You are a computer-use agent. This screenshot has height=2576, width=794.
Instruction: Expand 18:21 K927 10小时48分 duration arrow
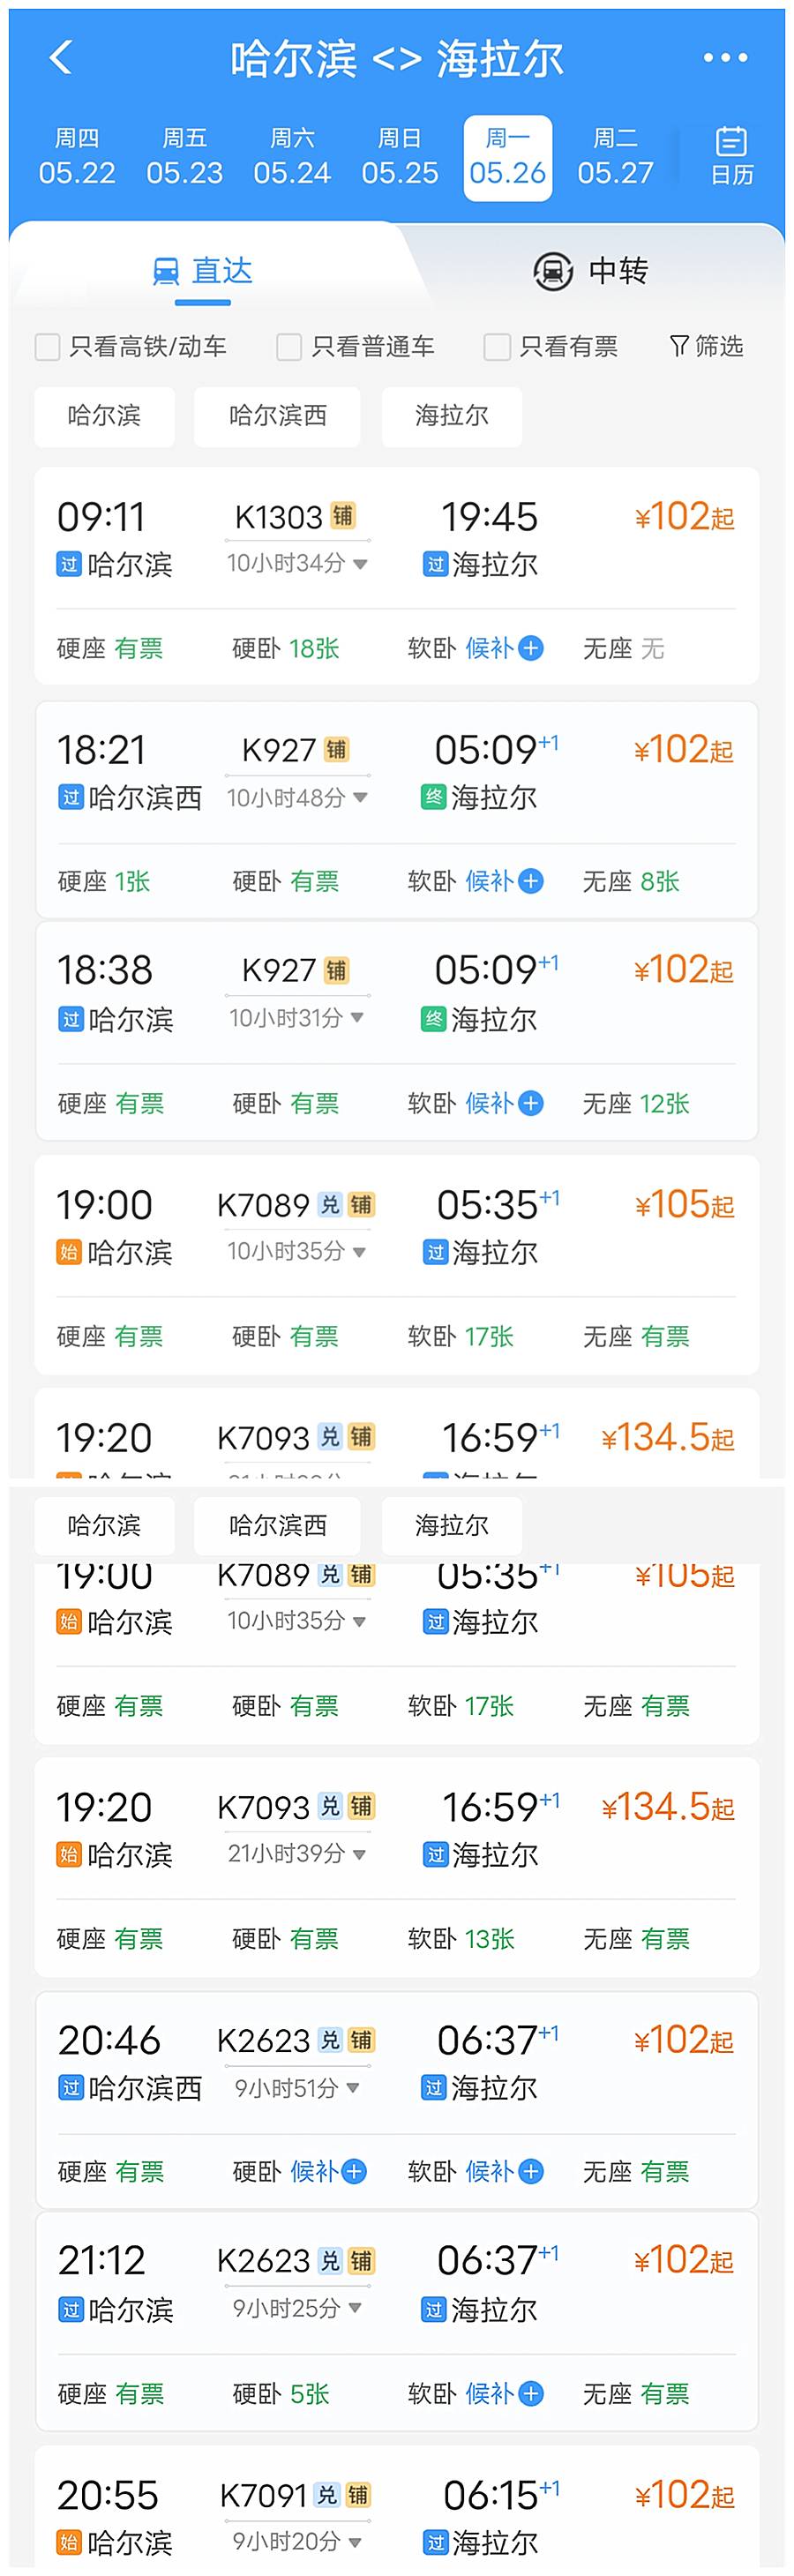coord(360,797)
